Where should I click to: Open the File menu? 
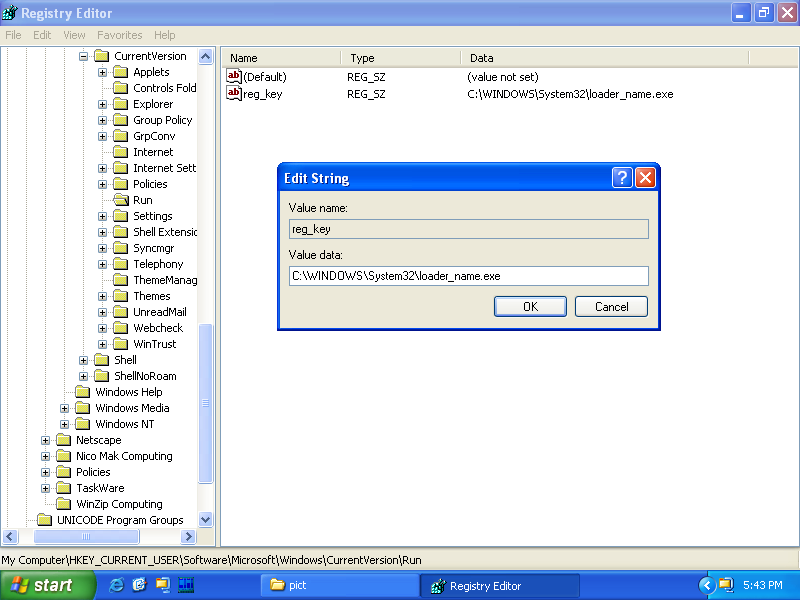click(13, 35)
